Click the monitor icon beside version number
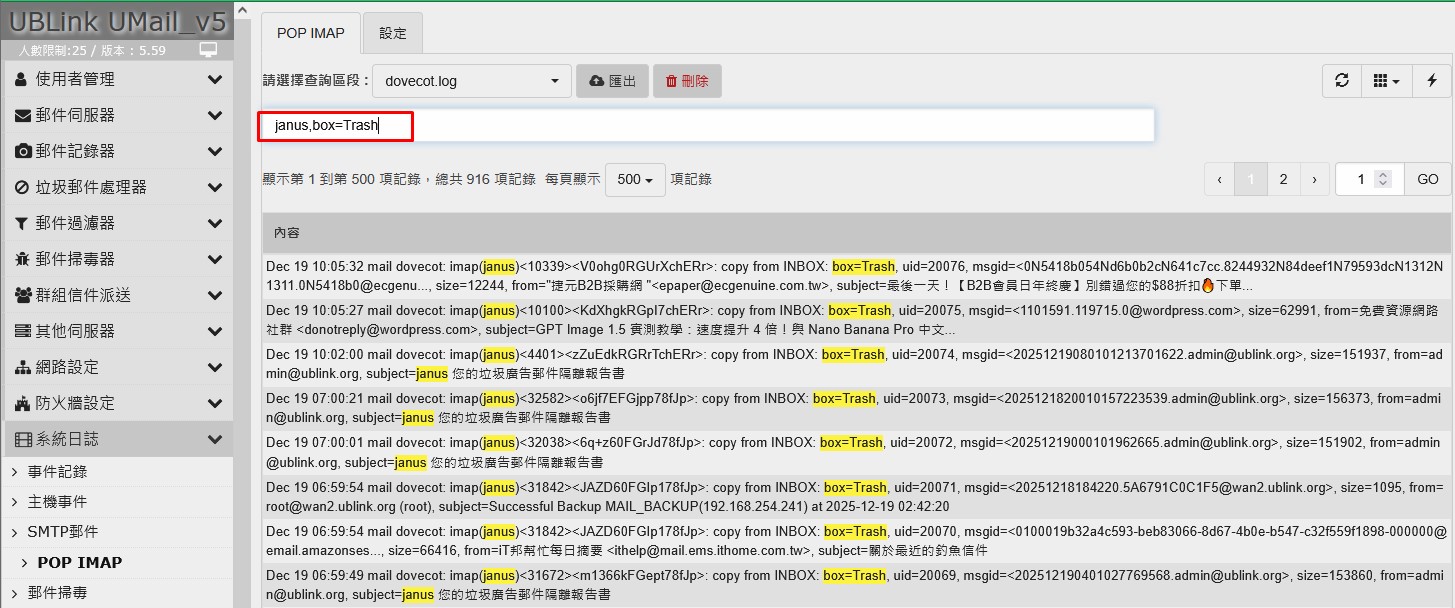The height and width of the screenshot is (608, 1455). tap(208, 50)
